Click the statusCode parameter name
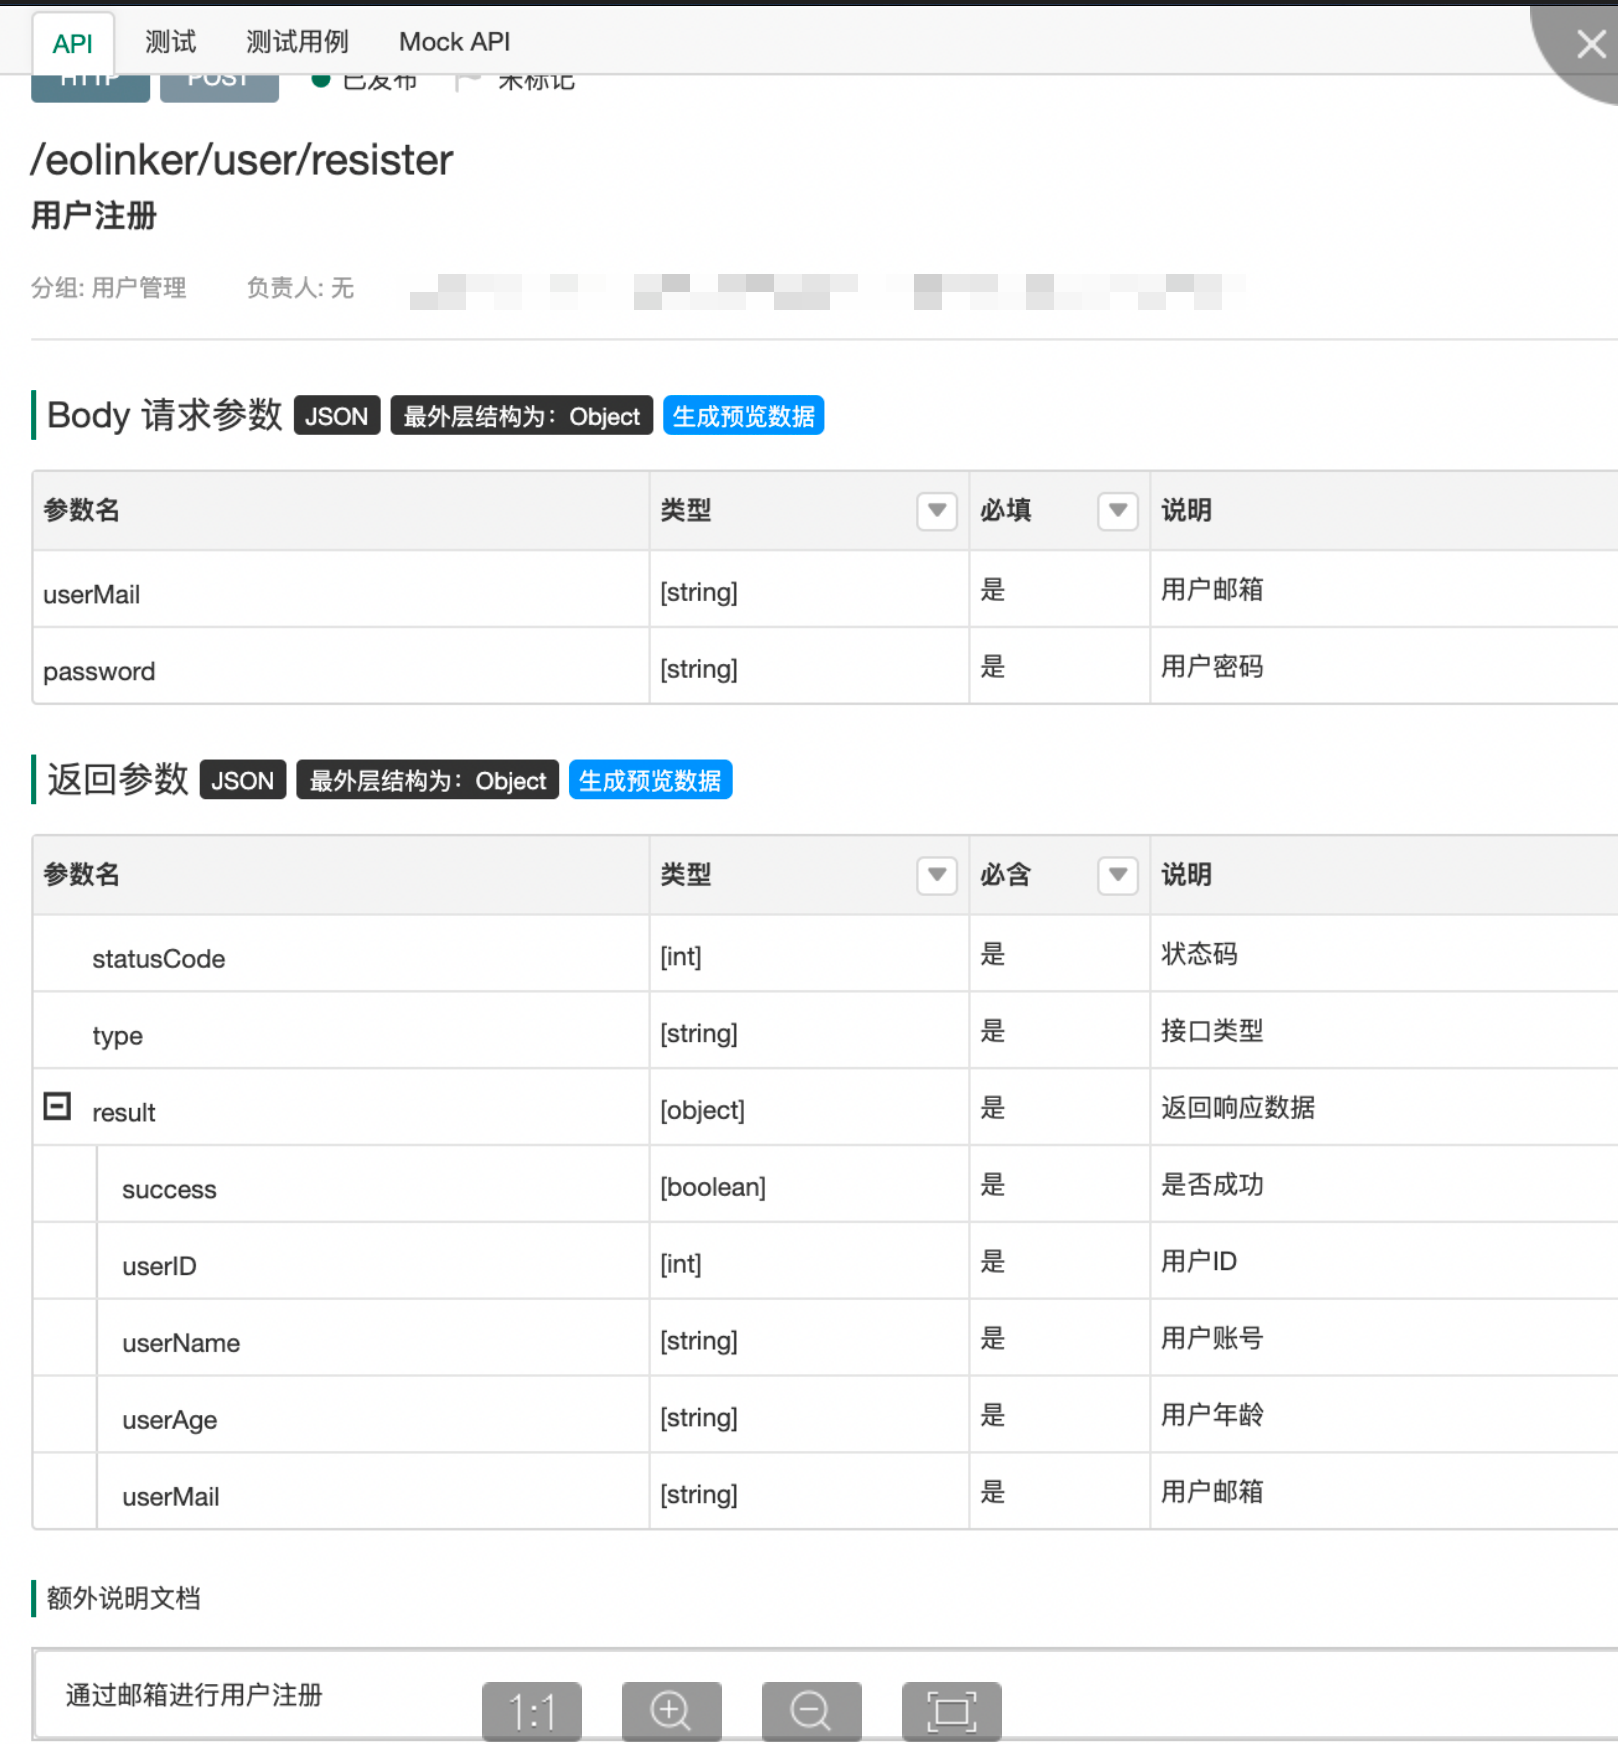Screen dimensions: 1618x1744 pos(158,959)
